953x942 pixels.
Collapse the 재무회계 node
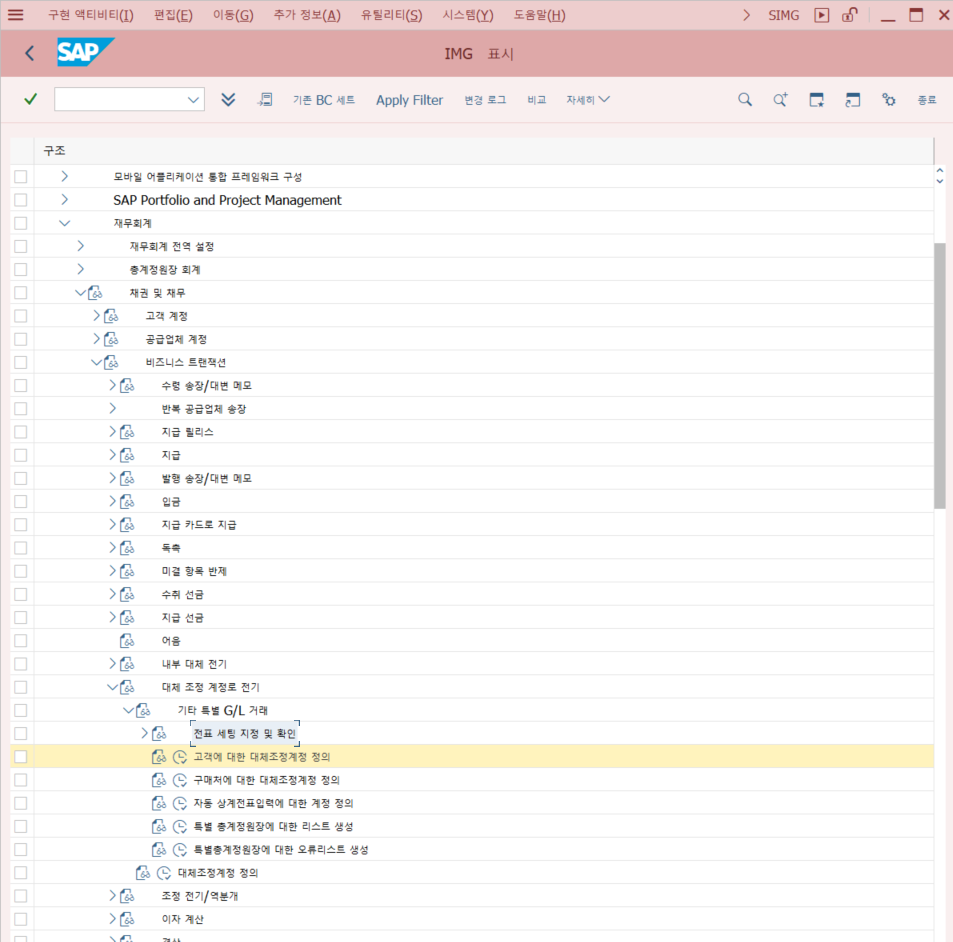tap(64, 223)
